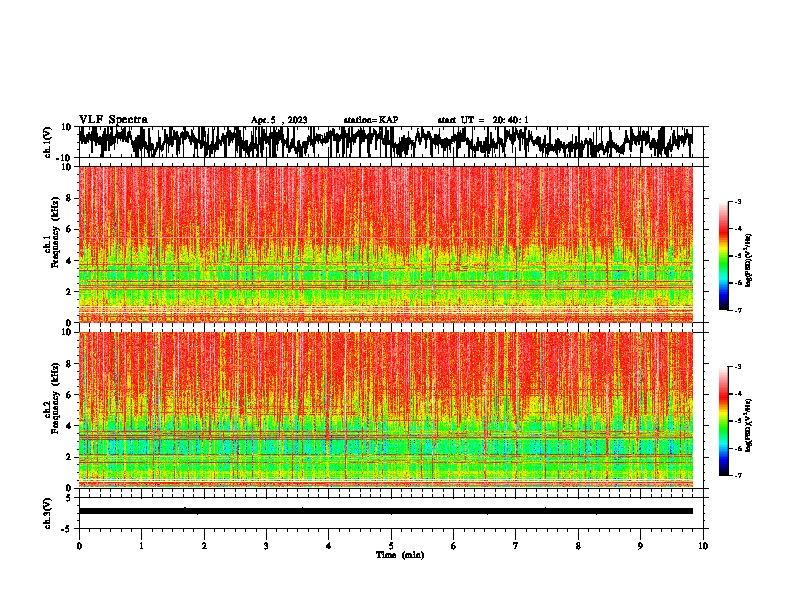This screenshot has width=792, height=612.
Task: Click the "station=KAP" label
Action: [371, 120]
